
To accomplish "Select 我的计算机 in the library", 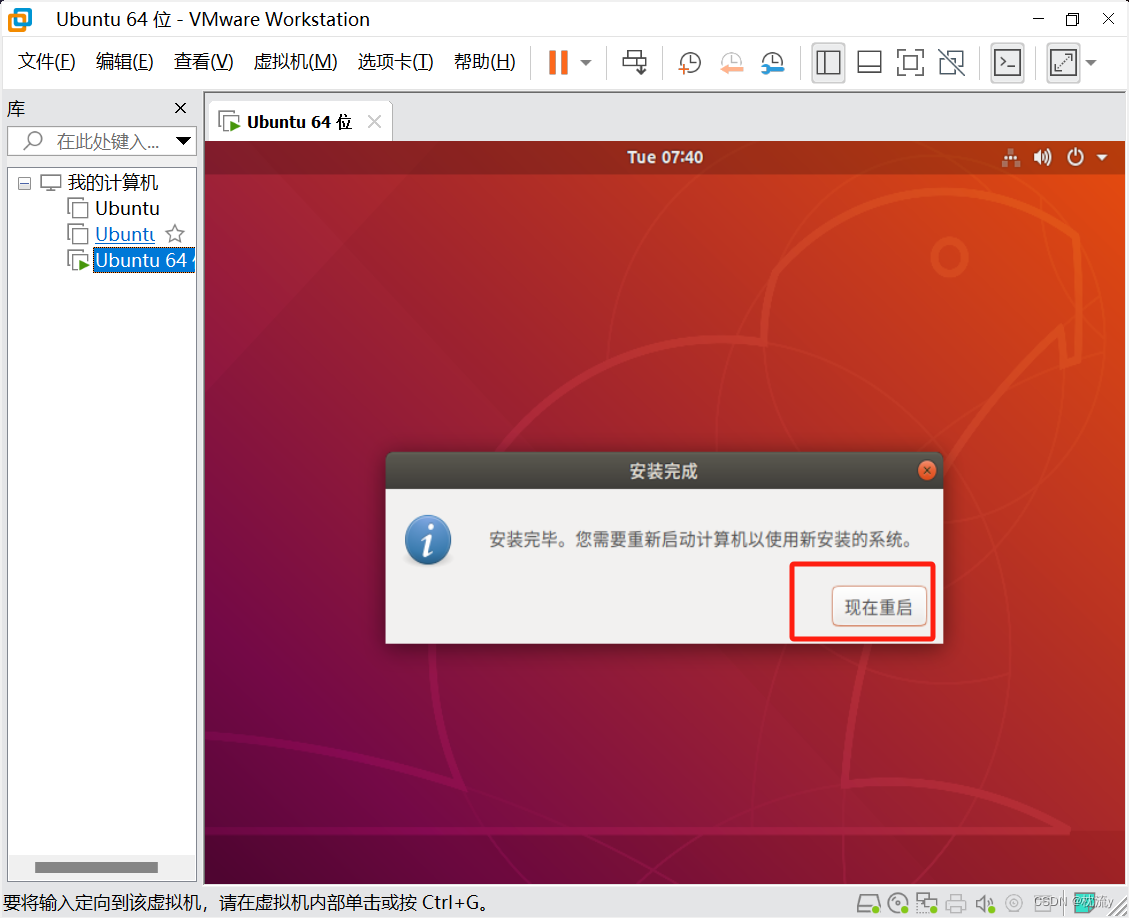I will click(x=112, y=183).
